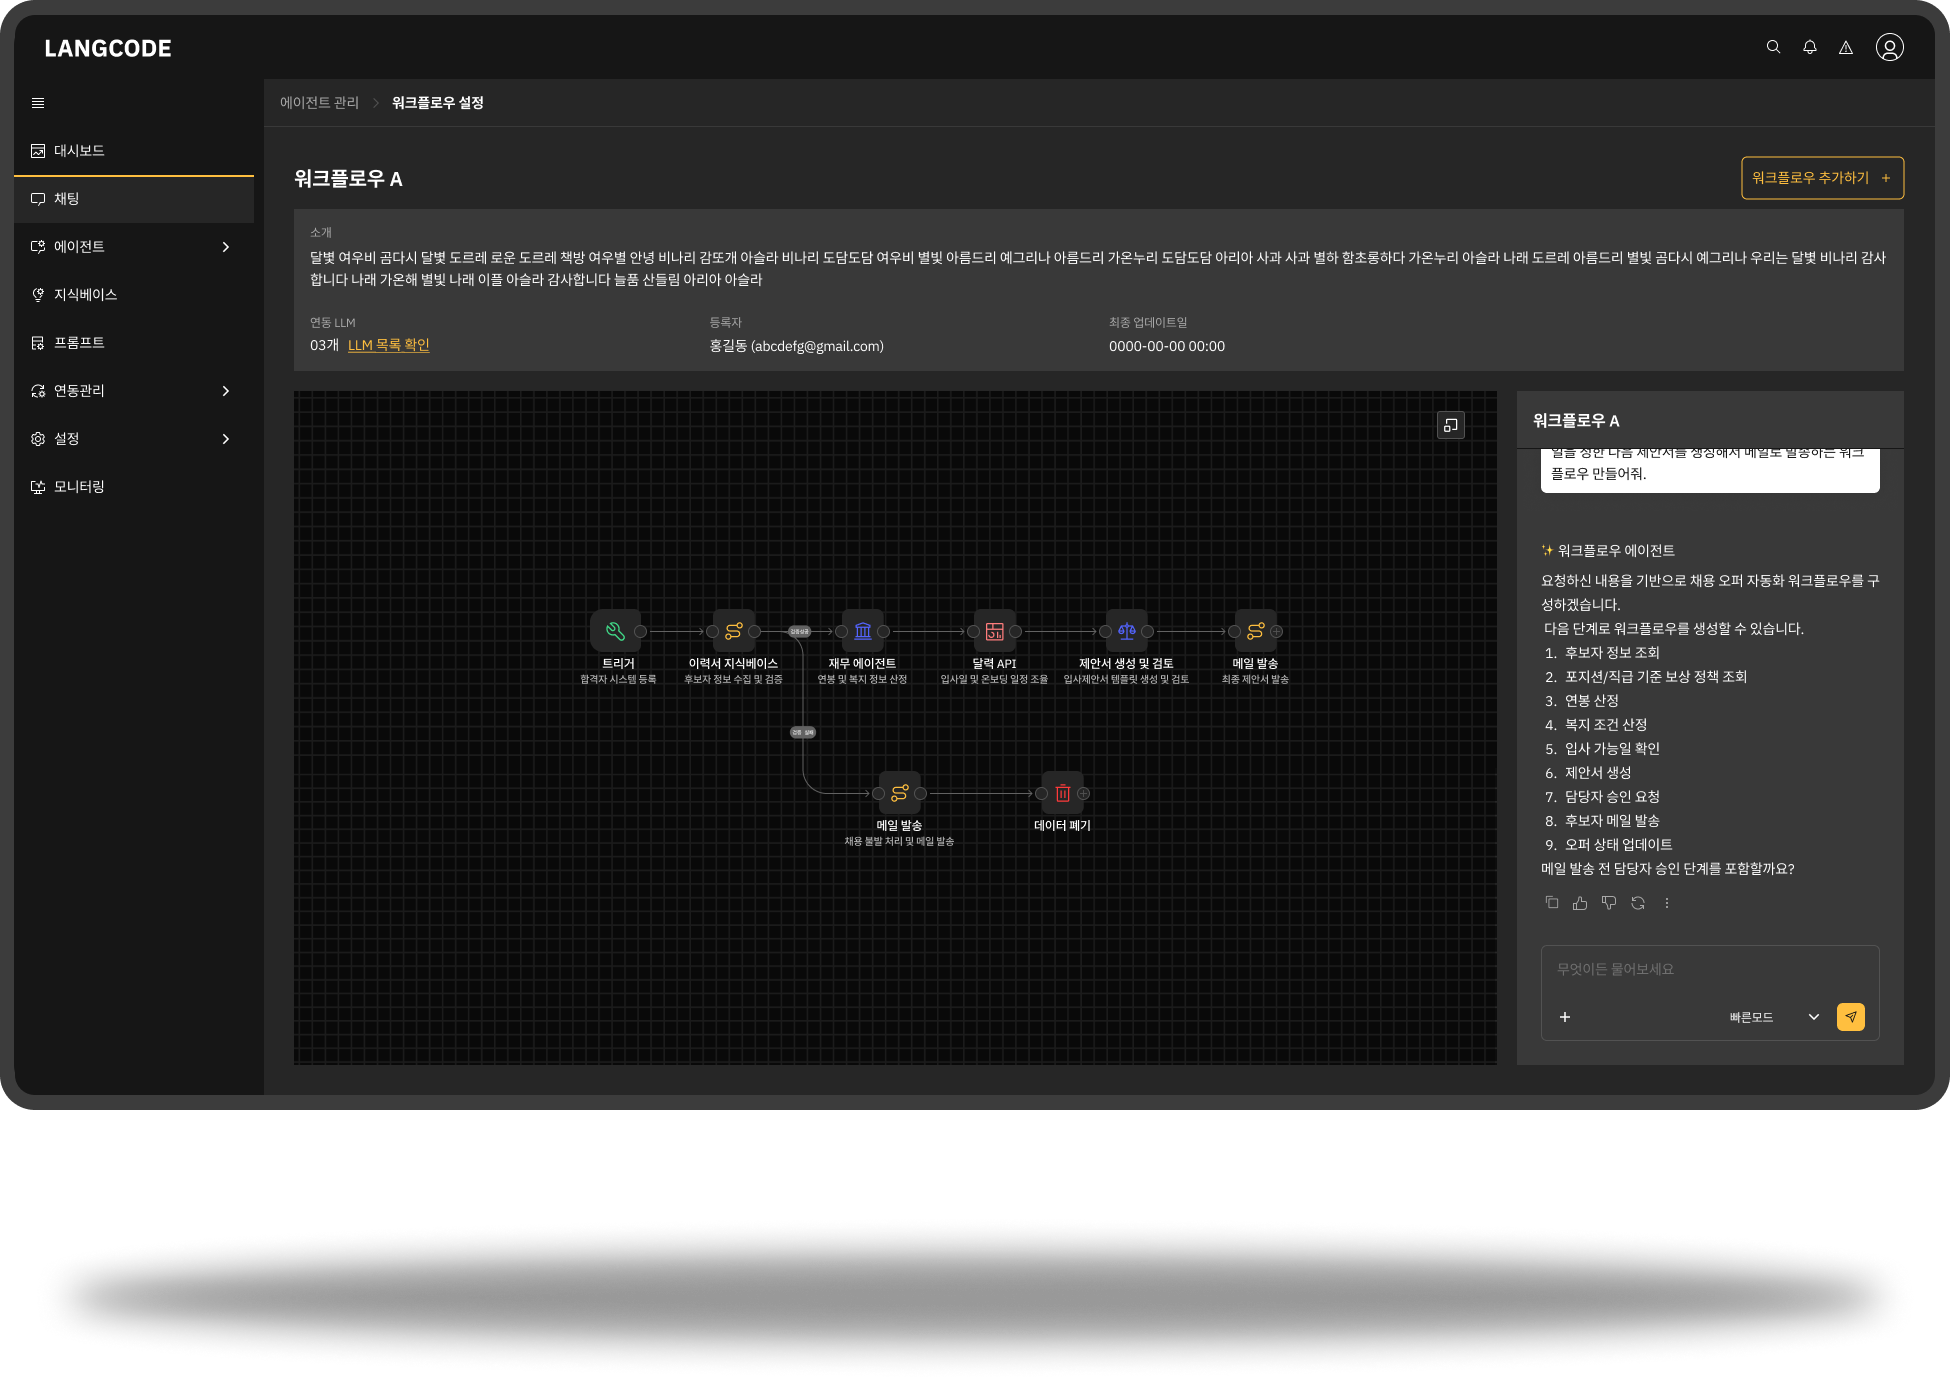Click the warning triangle alert icon
Viewport: 1950px width, 1380px height.
[x=1846, y=47]
